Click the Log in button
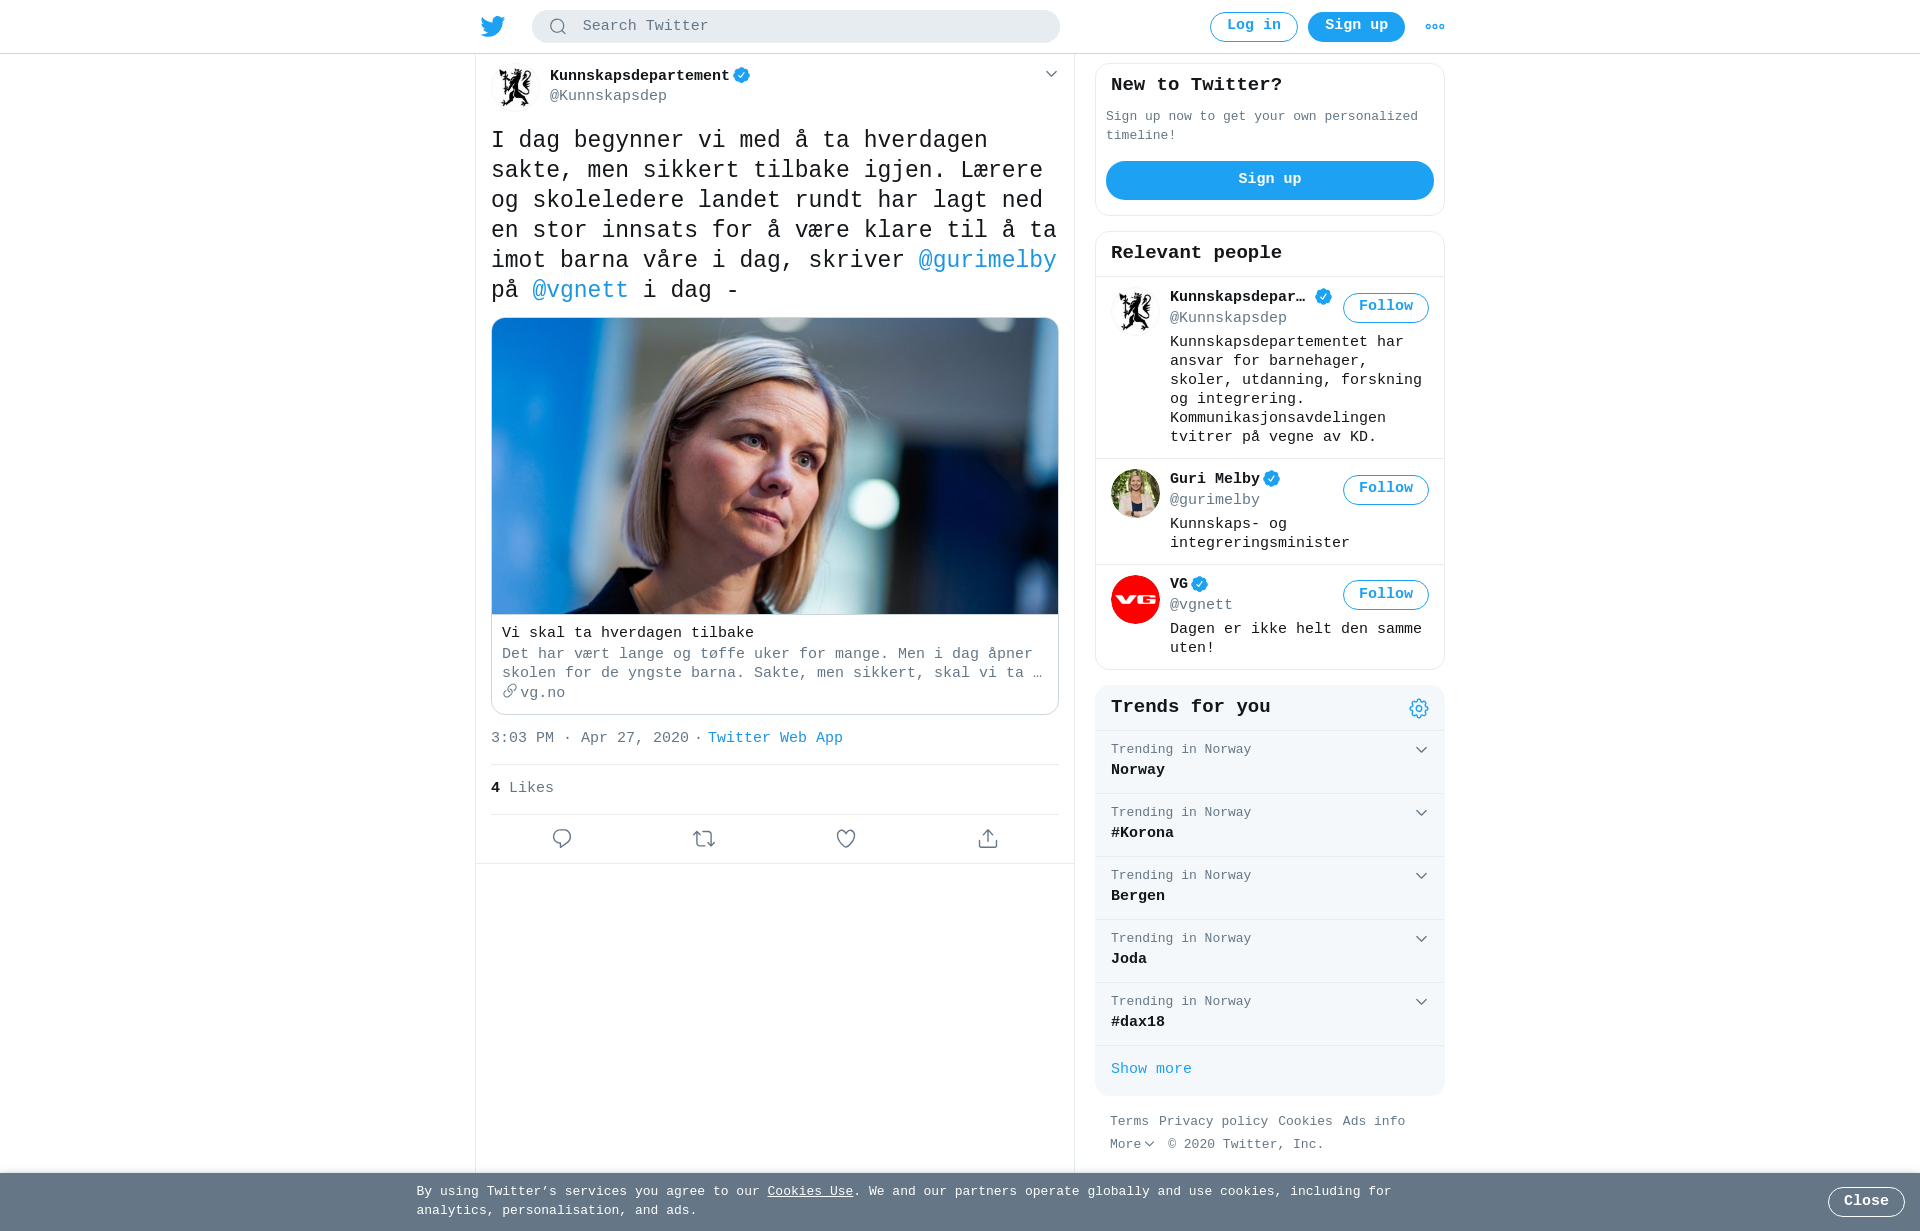Screen dimensions: 1920x1231 click(x=1254, y=27)
